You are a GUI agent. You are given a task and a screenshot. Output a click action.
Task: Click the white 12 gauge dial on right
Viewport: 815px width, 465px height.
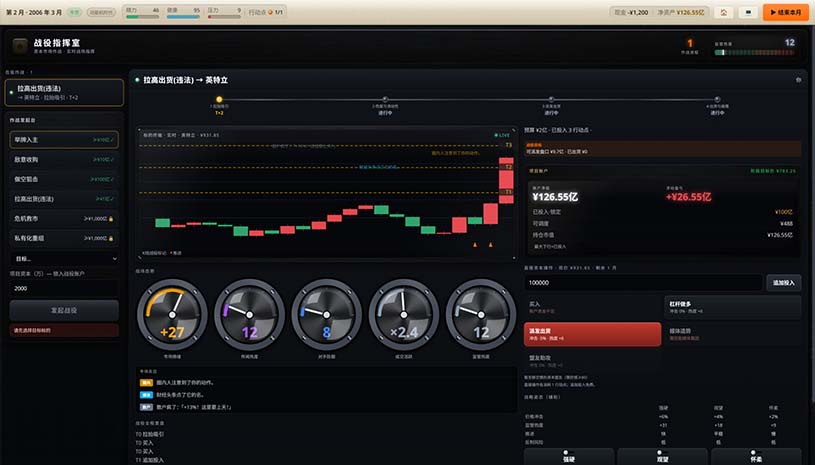tap(481, 314)
